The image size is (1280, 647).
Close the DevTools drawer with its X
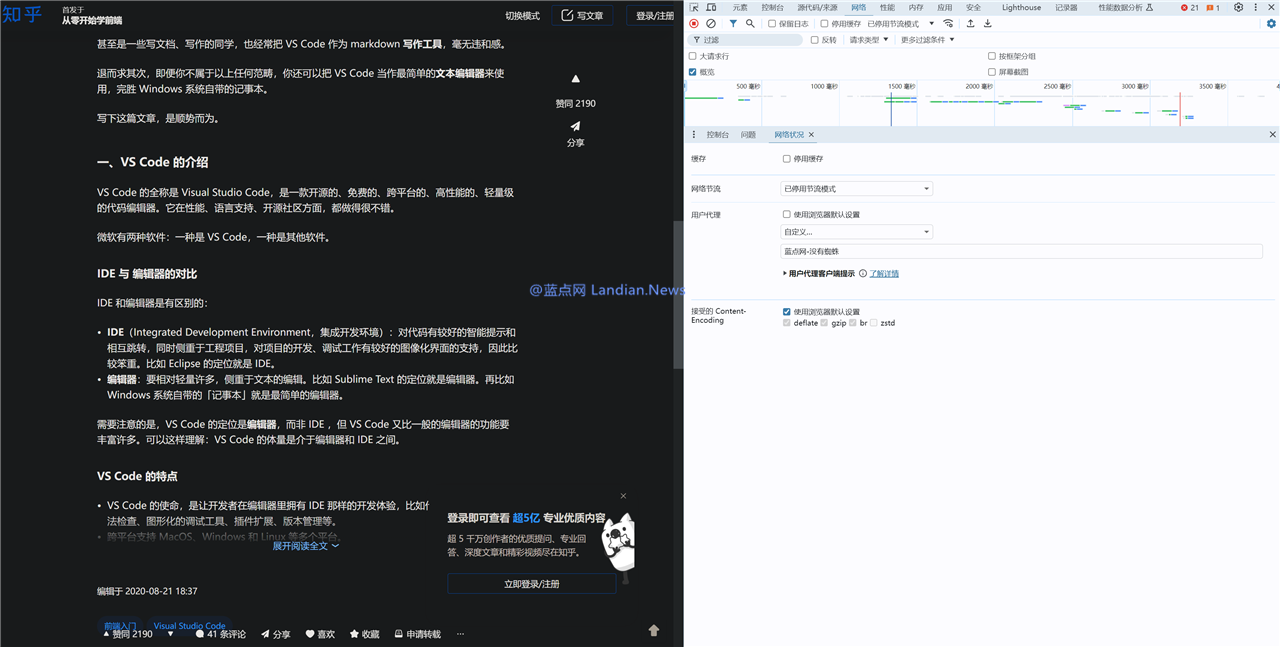tap(1273, 134)
